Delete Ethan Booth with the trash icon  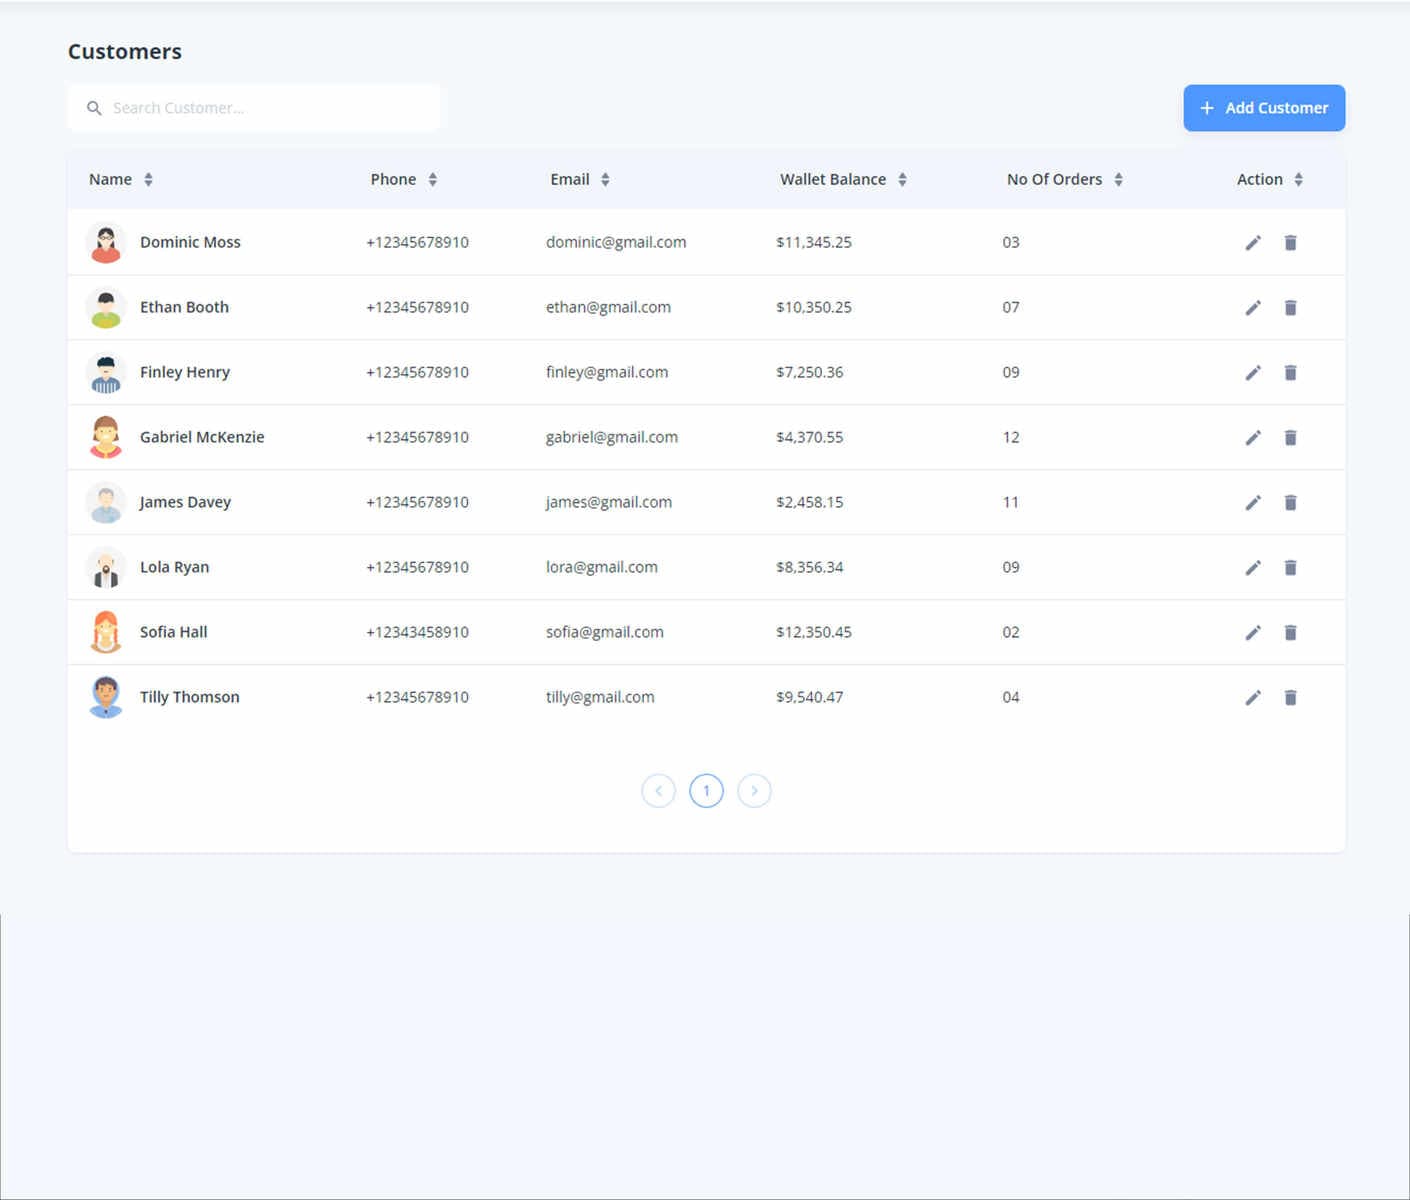click(x=1291, y=307)
